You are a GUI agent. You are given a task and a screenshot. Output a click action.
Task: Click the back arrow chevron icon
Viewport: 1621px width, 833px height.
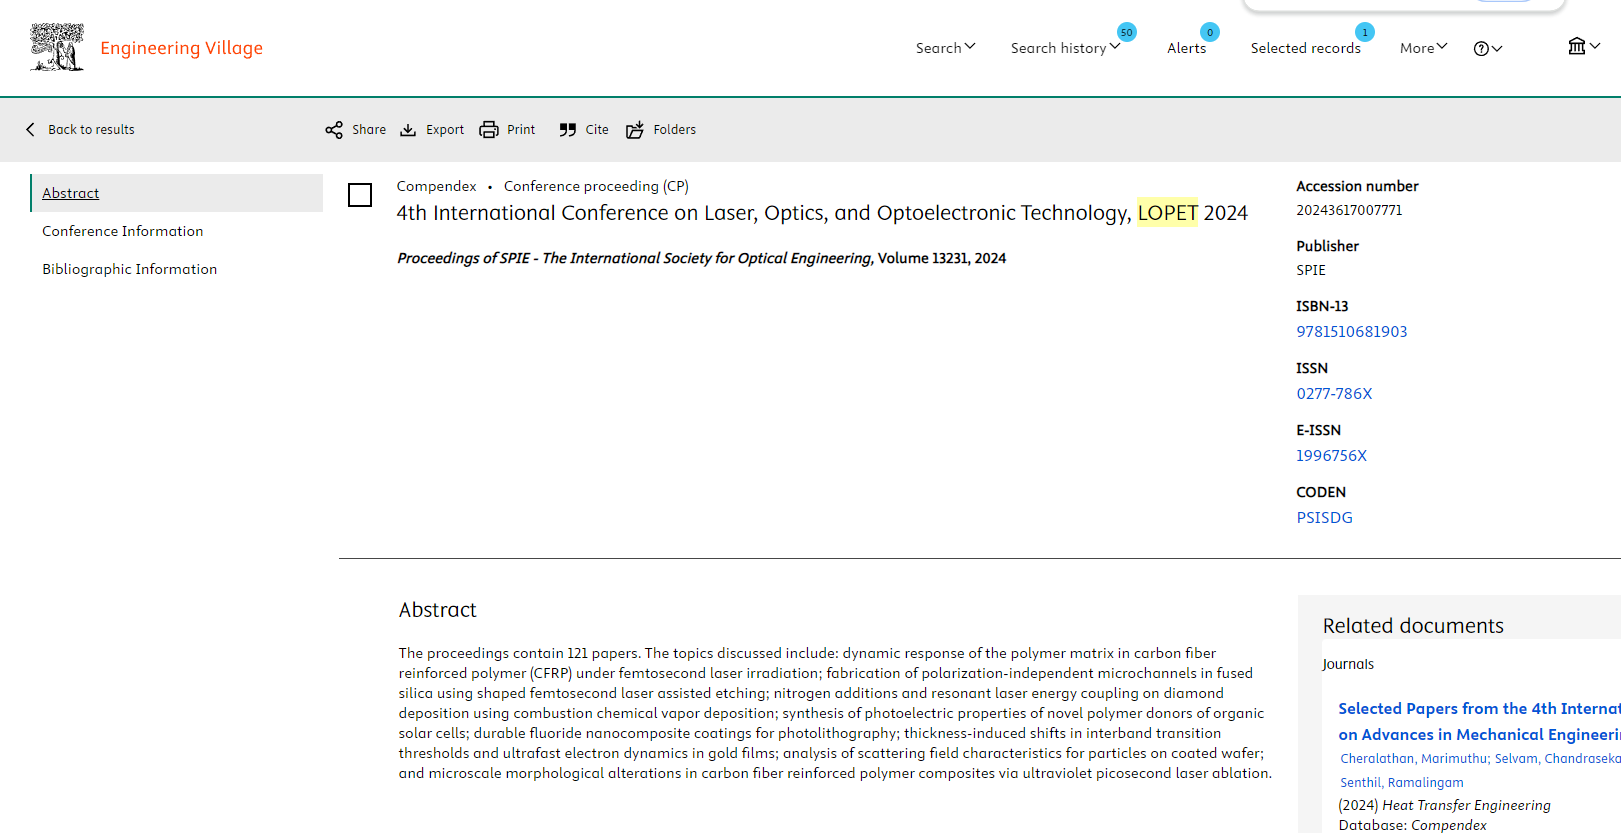30,129
